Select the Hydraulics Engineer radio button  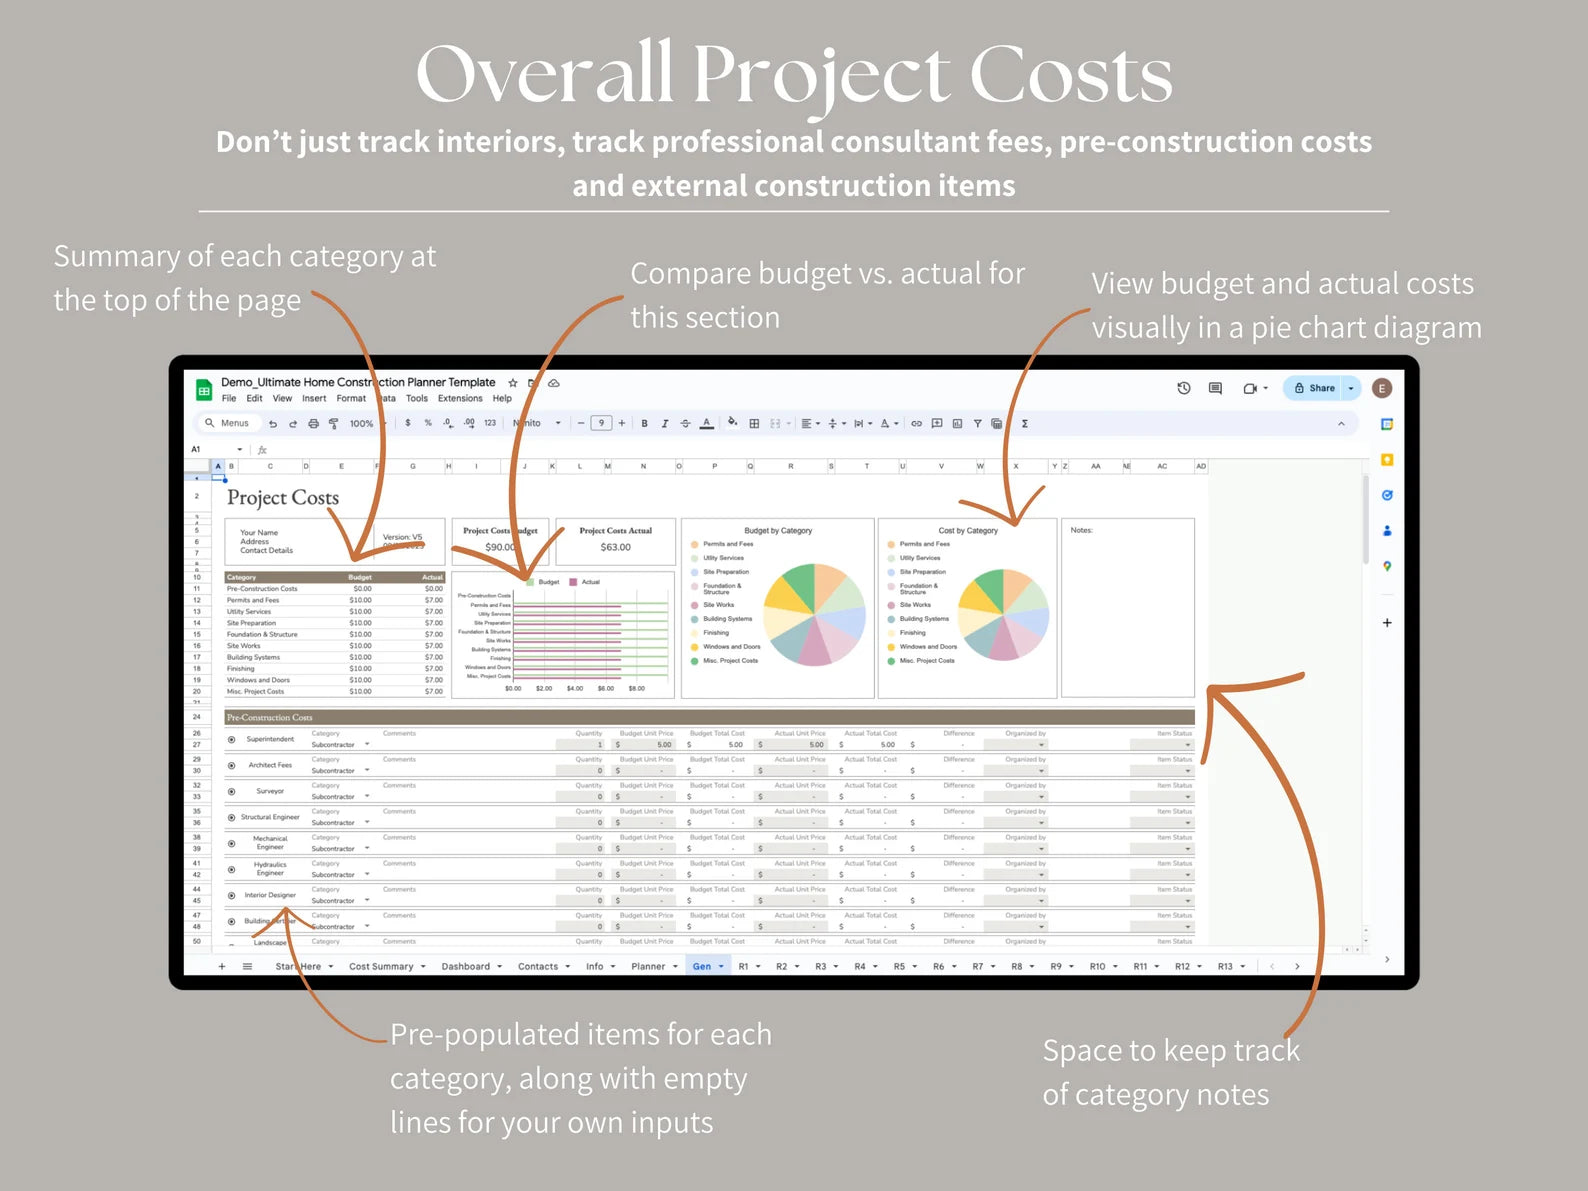(x=231, y=870)
